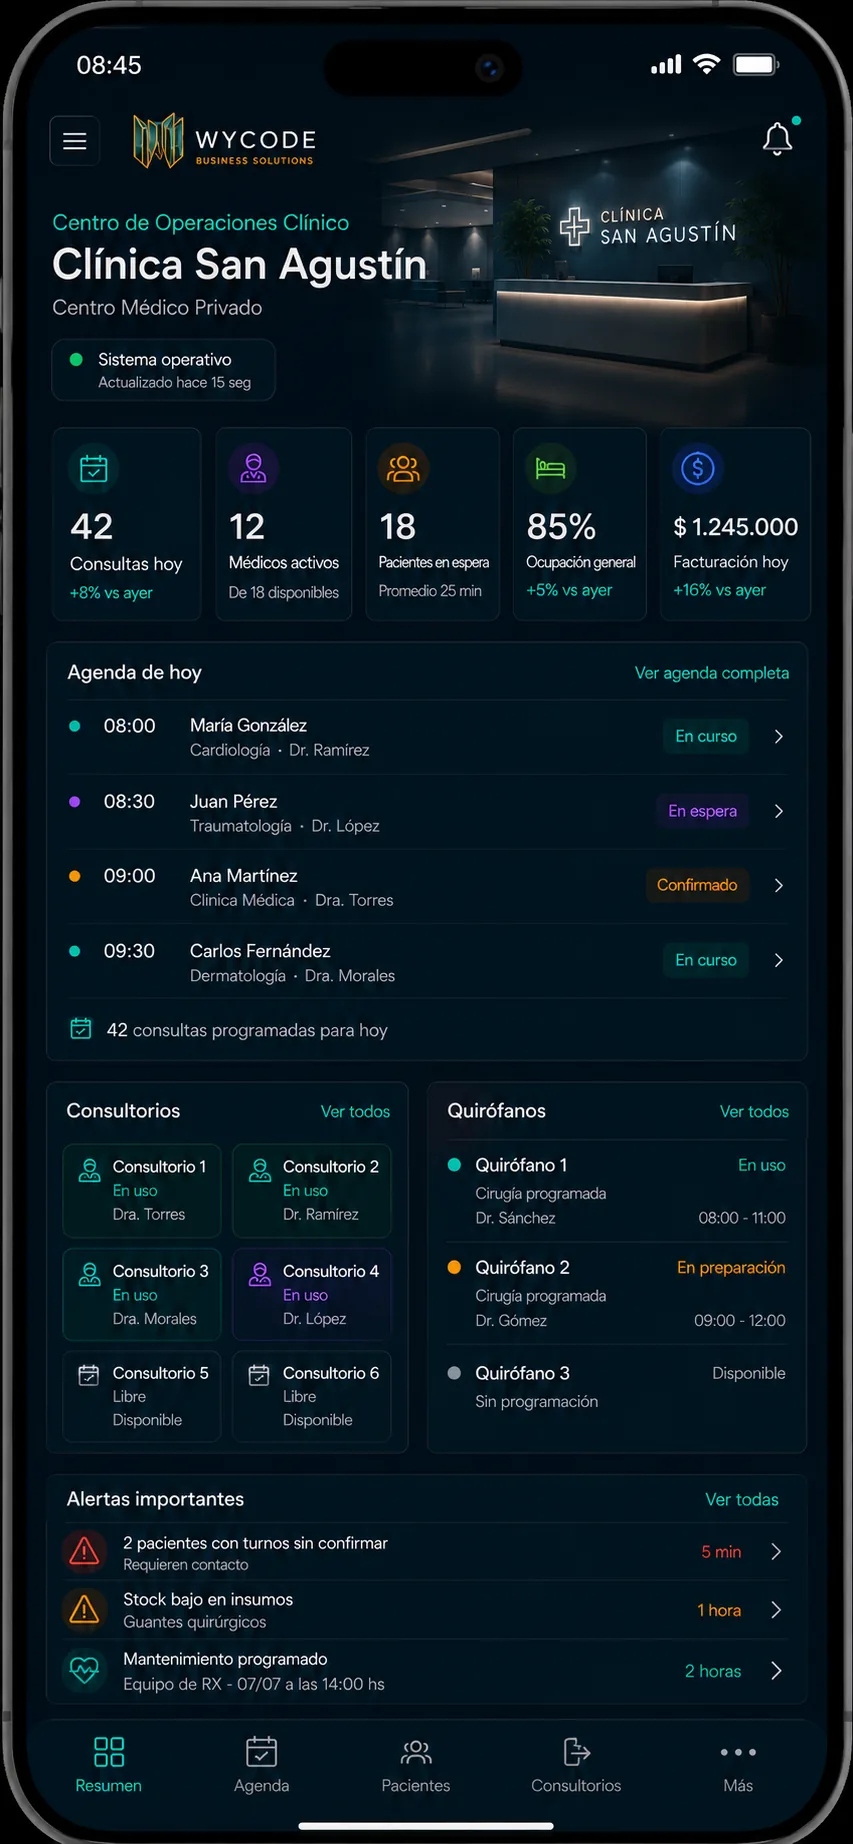The width and height of the screenshot is (853, 1844).
Task: Select the Consultorio 5 card
Action: point(142,1397)
